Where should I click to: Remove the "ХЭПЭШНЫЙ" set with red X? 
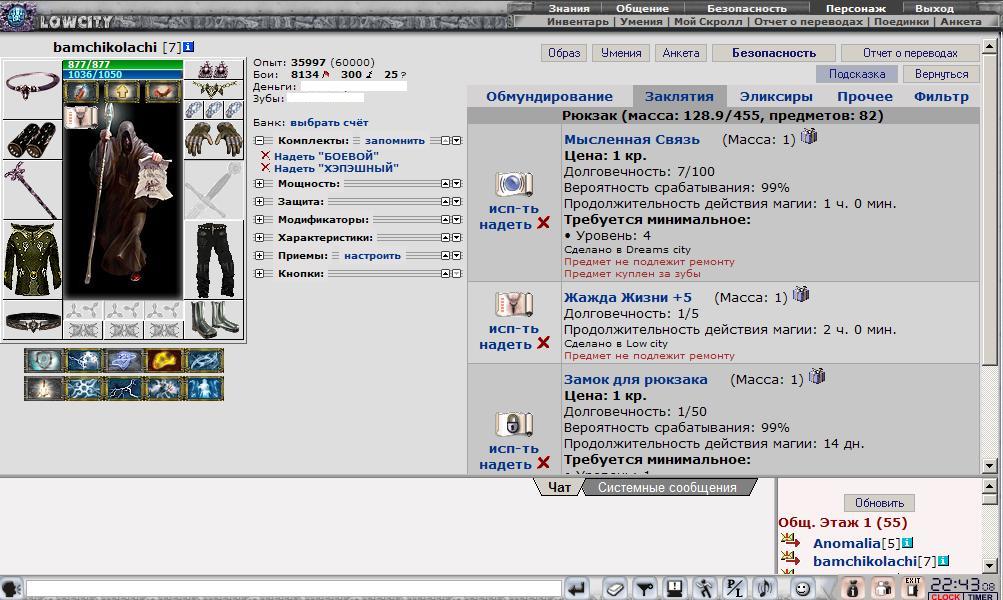coord(265,168)
